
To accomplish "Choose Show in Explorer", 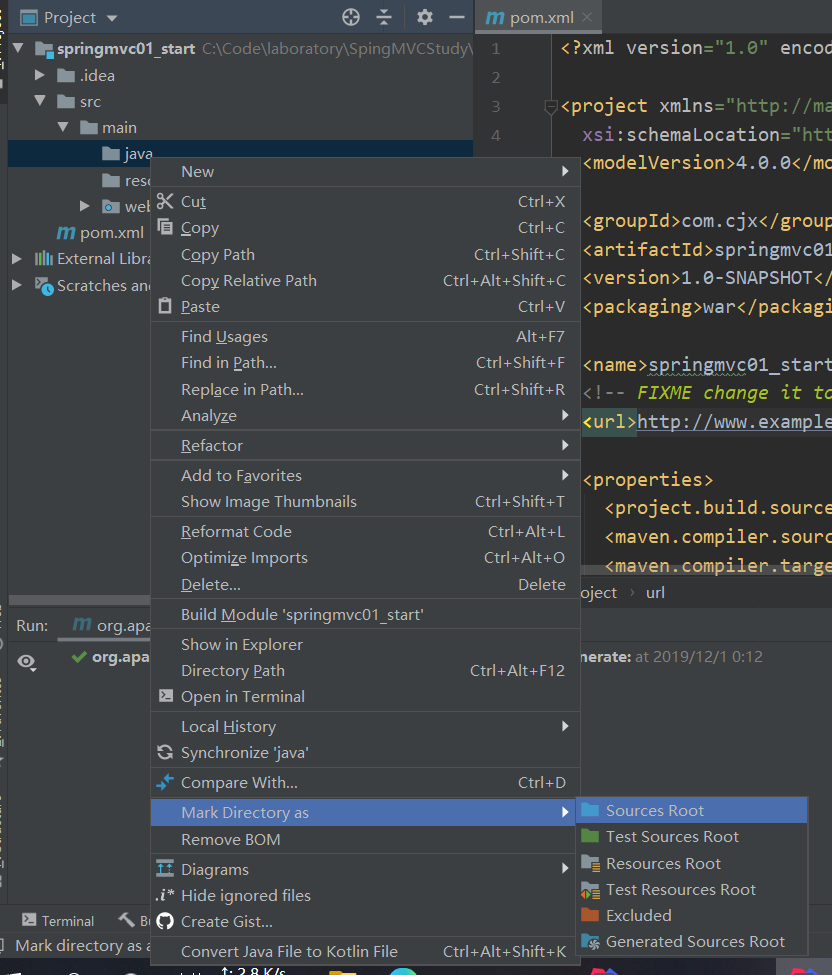I will click(x=366, y=644).
